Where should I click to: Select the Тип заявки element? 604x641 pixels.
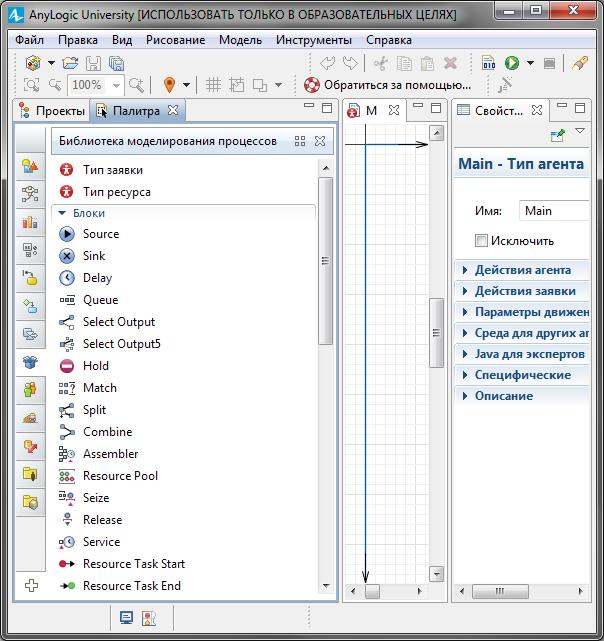click(113, 170)
